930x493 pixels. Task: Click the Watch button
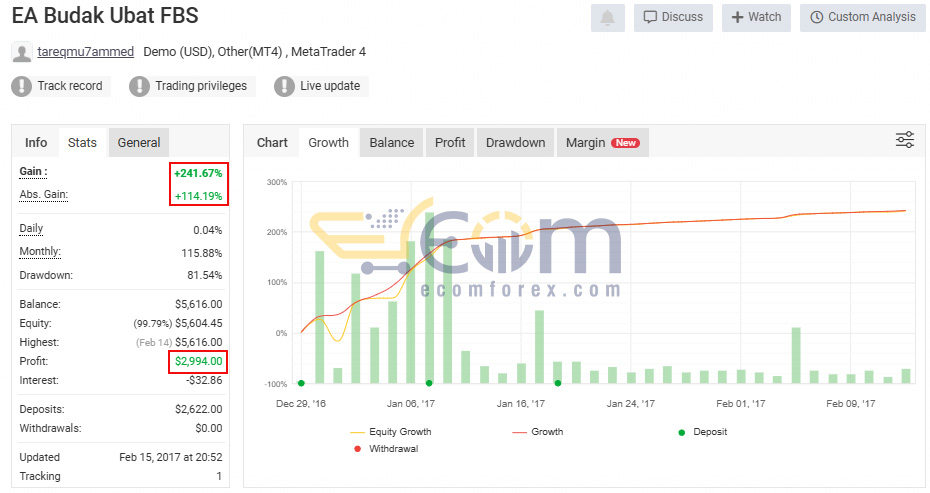[756, 18]
